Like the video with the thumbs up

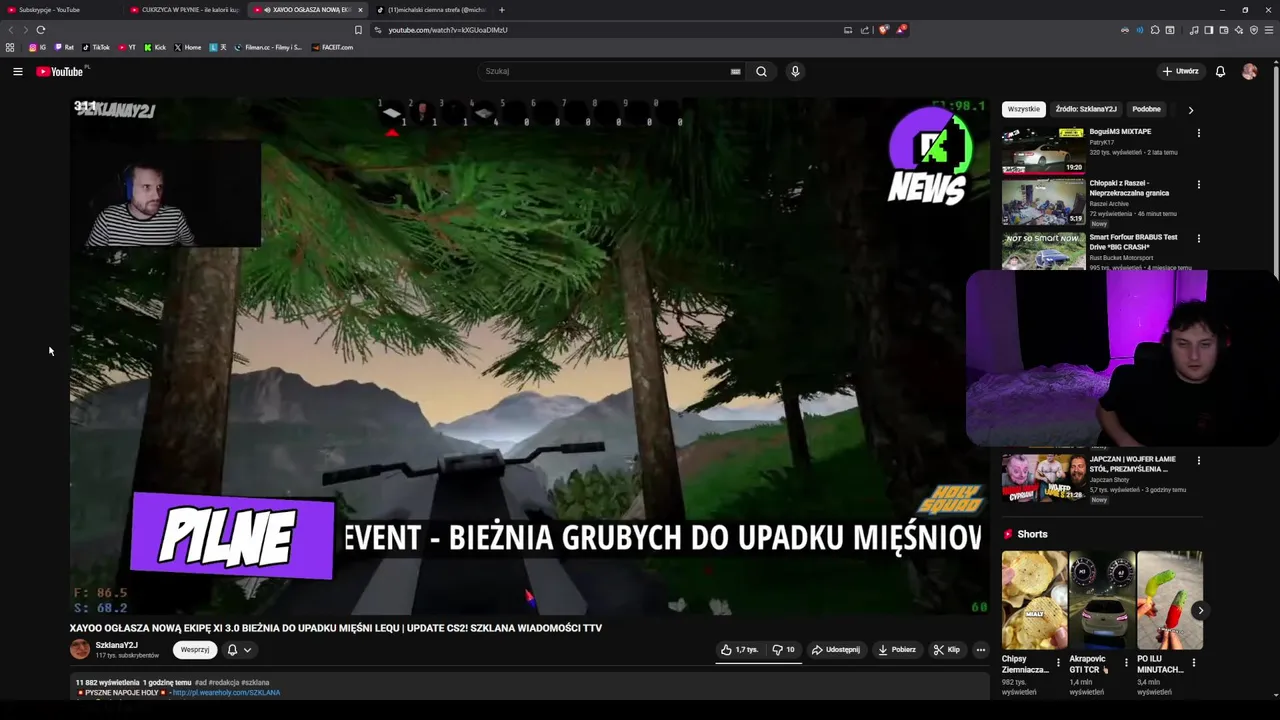tap(739, 650)
